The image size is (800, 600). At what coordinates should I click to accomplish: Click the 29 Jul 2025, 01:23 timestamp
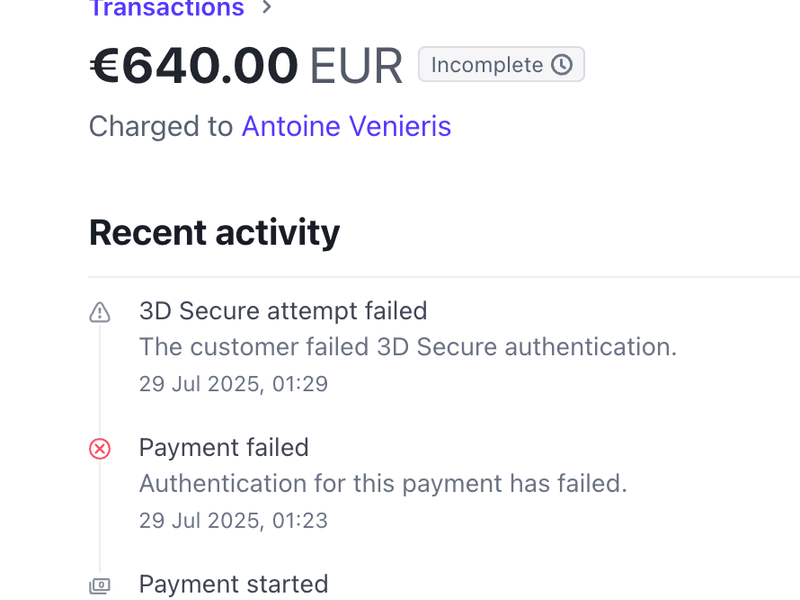tap(233, 520)
